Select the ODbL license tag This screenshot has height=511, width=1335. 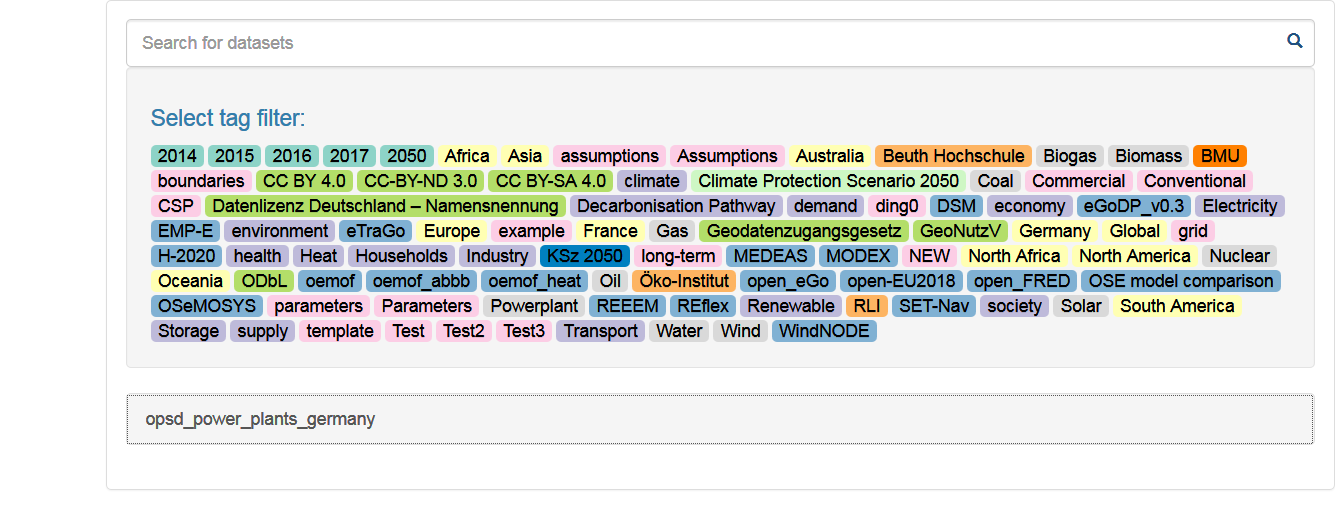pyautogui.click(x=264, y=281)
